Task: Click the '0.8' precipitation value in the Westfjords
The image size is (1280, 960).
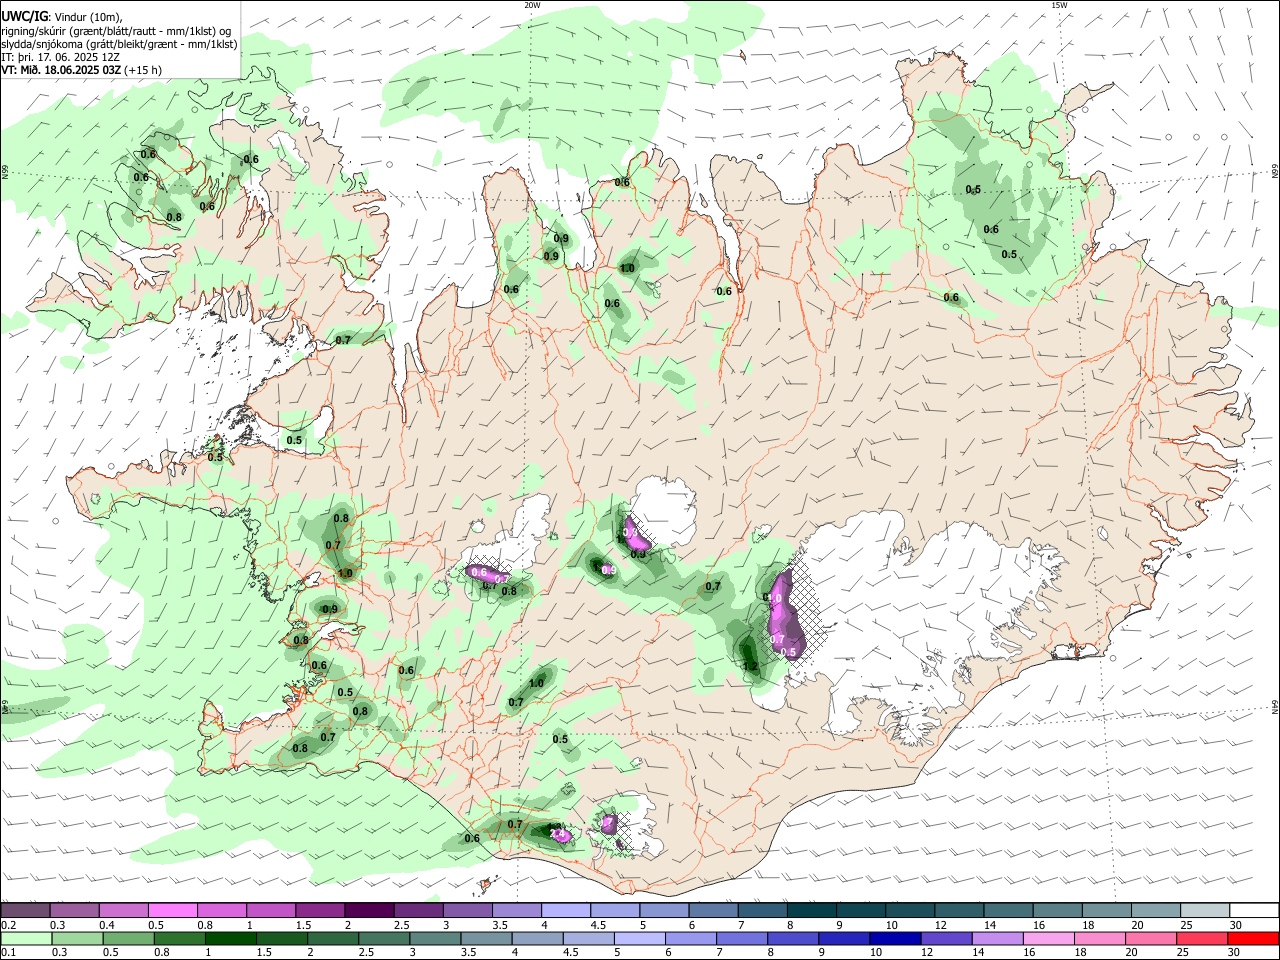Action: tap(174, 217)
